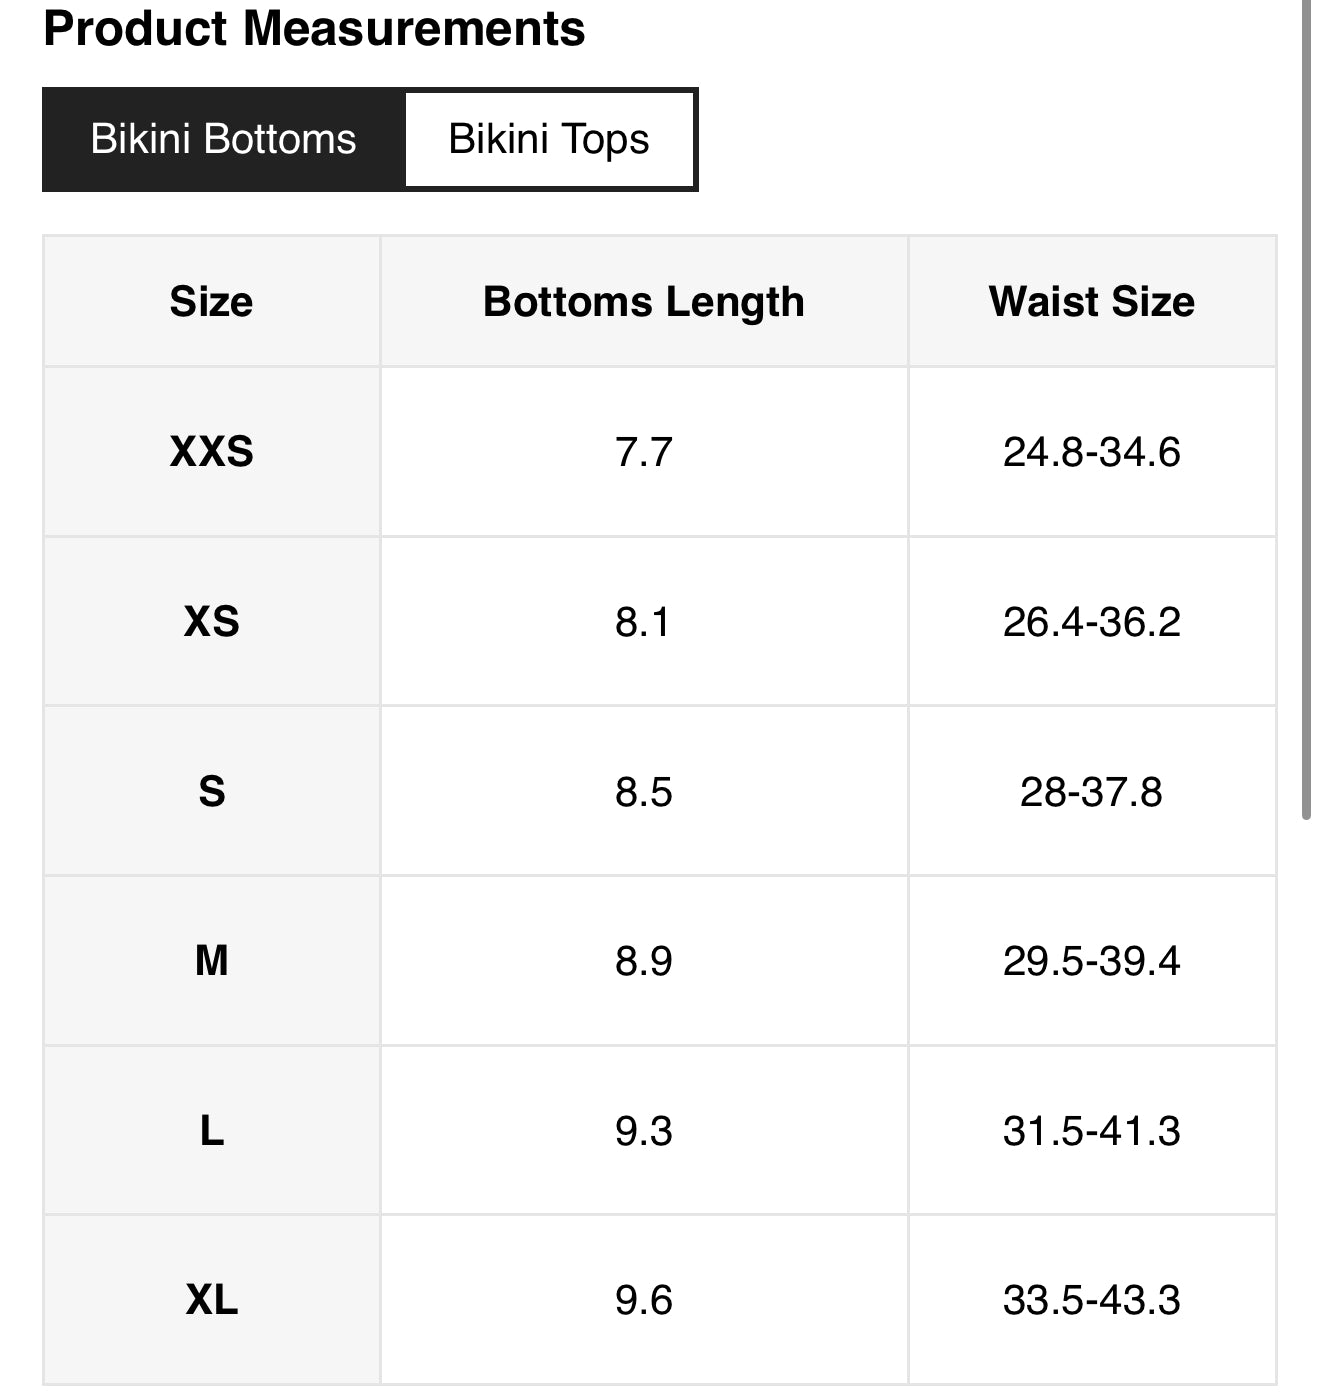This screenshot has height=1400, width=1320.
Task: Click the M size row label
Action: [211, 961]
